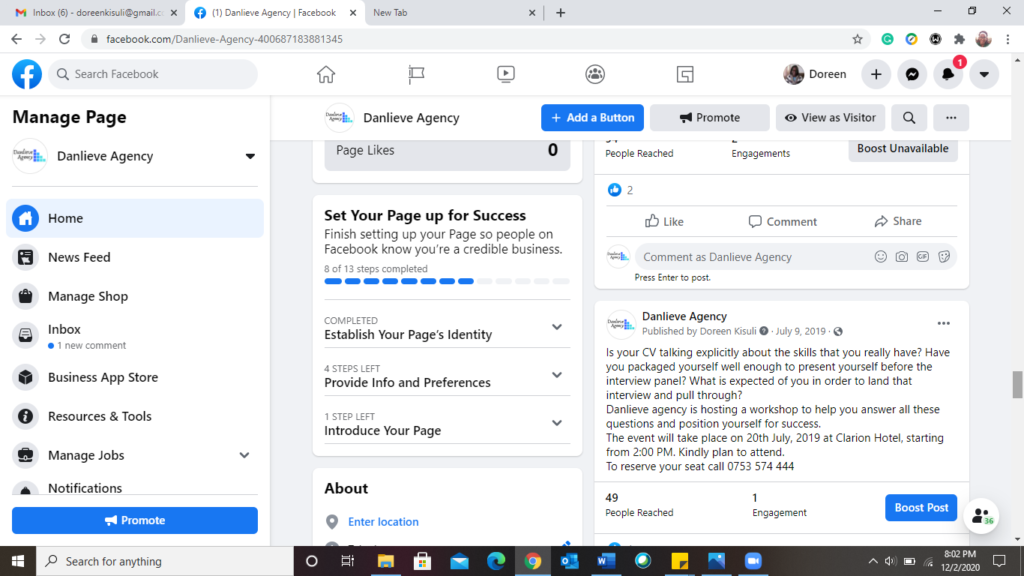Click the likes reaction icon on post
This screenshot has width=1024, height=576.
click(615, 190)
